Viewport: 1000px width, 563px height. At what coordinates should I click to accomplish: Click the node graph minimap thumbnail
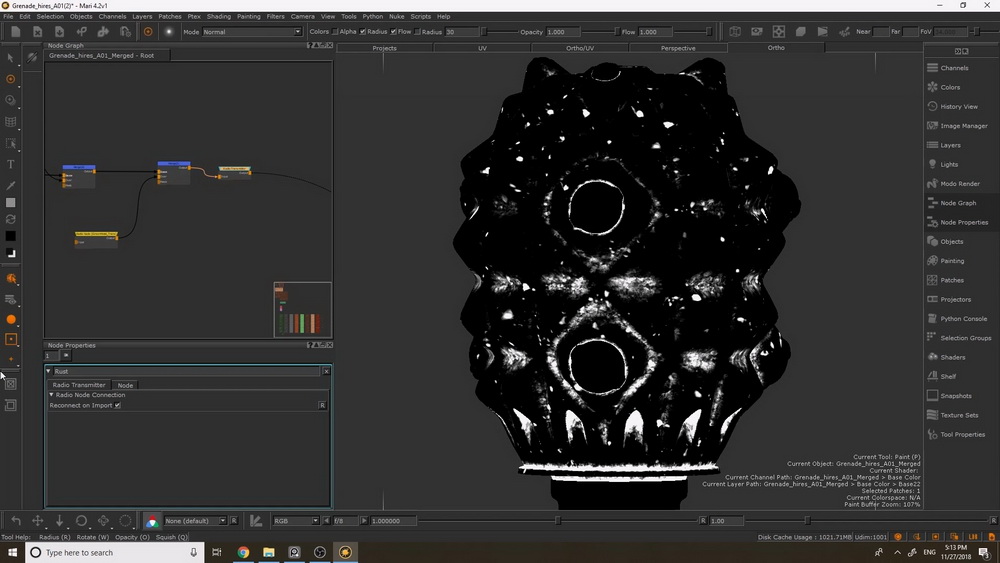click(303, 309)
